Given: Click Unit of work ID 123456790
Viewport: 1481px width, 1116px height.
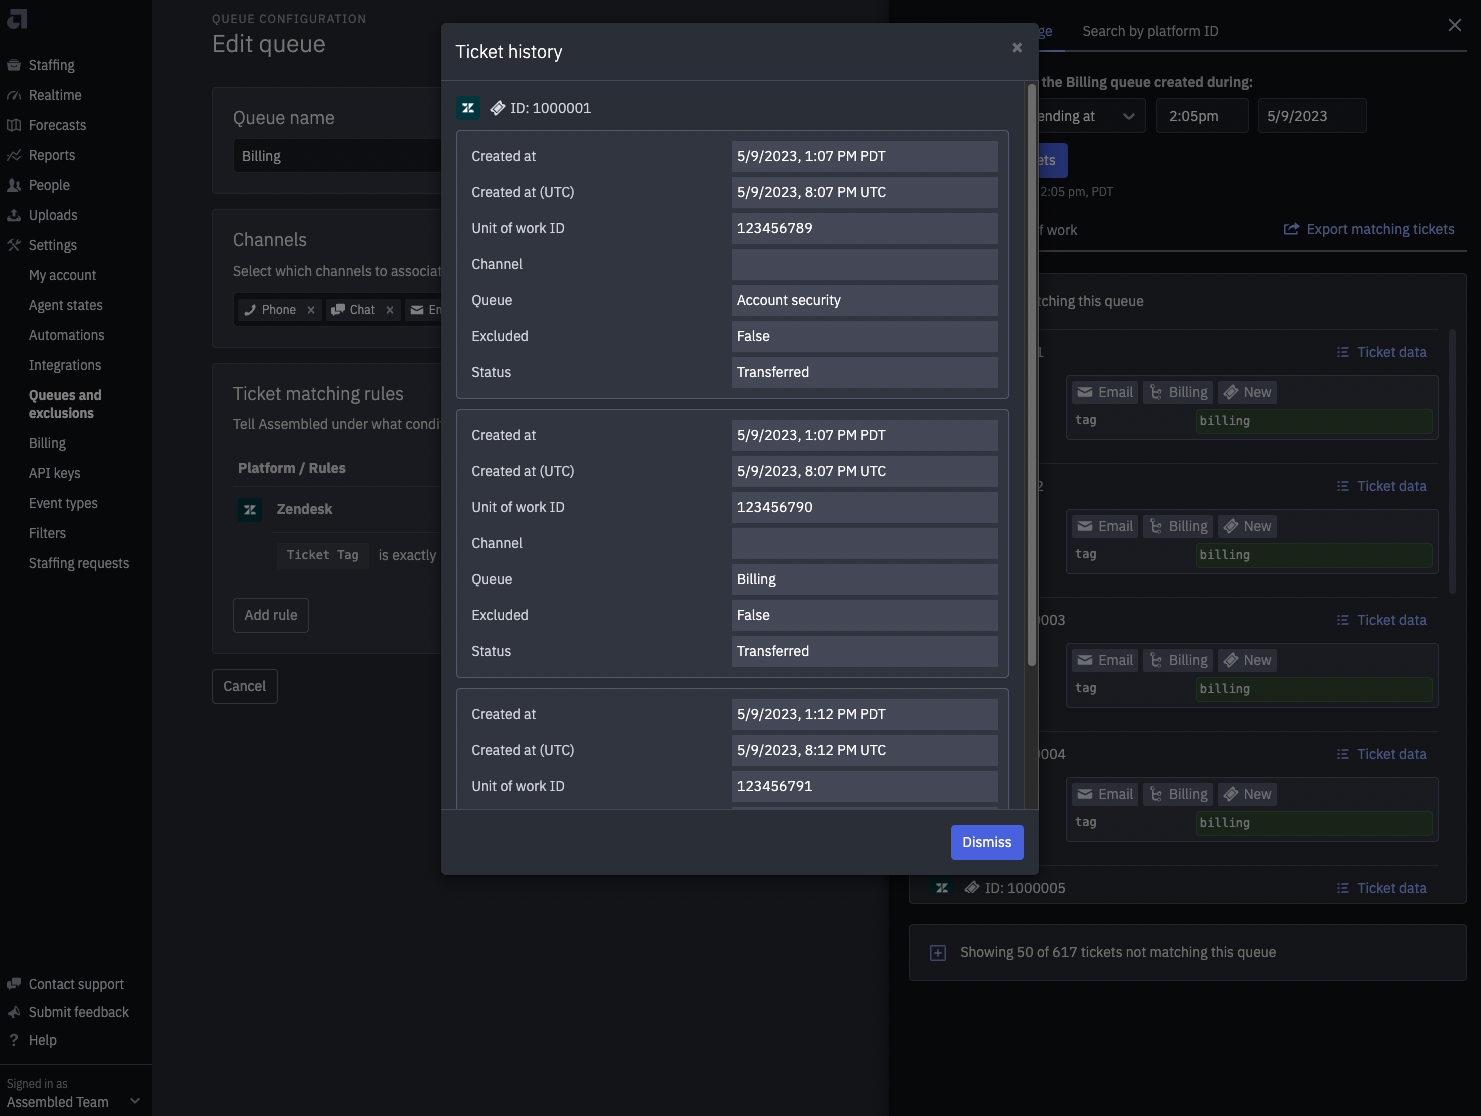Looking at the screenshot, I should pos(864,507).
